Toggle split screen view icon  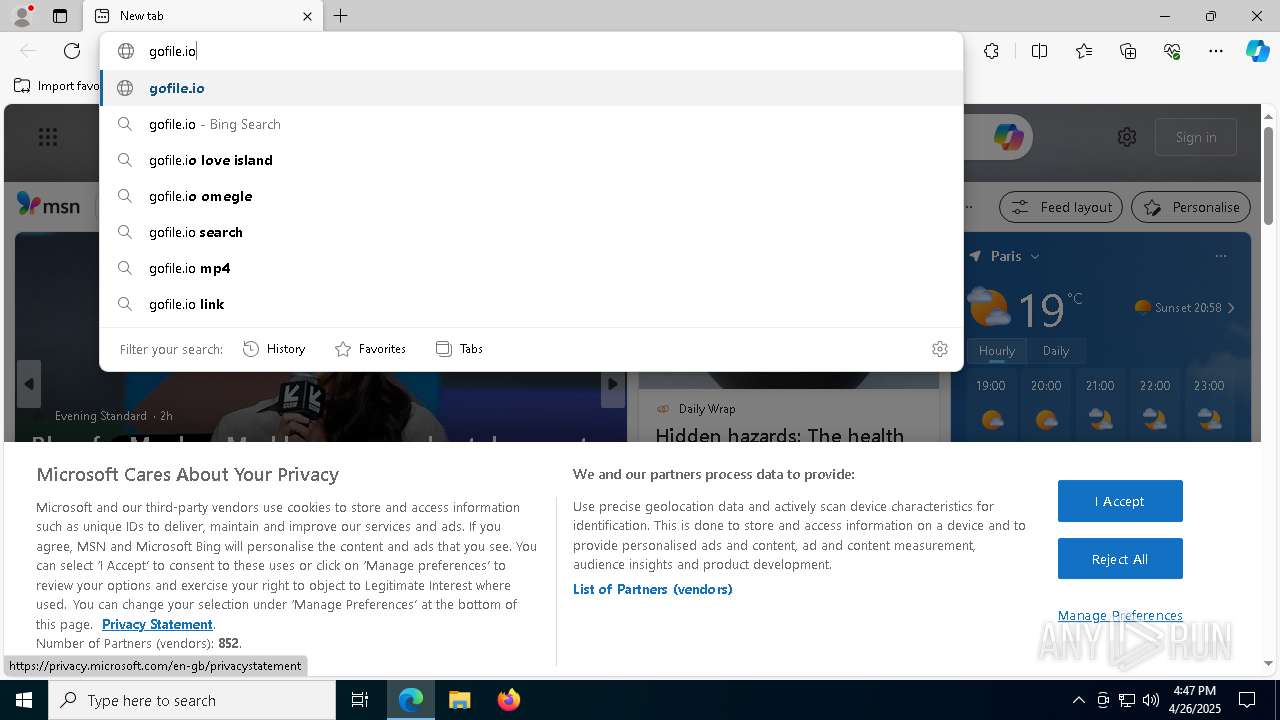[x=1039, y=51]
